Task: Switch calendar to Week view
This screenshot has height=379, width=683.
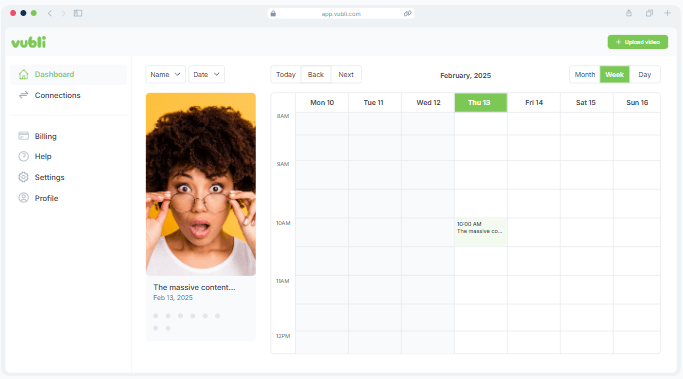Action: pos(615,74)
